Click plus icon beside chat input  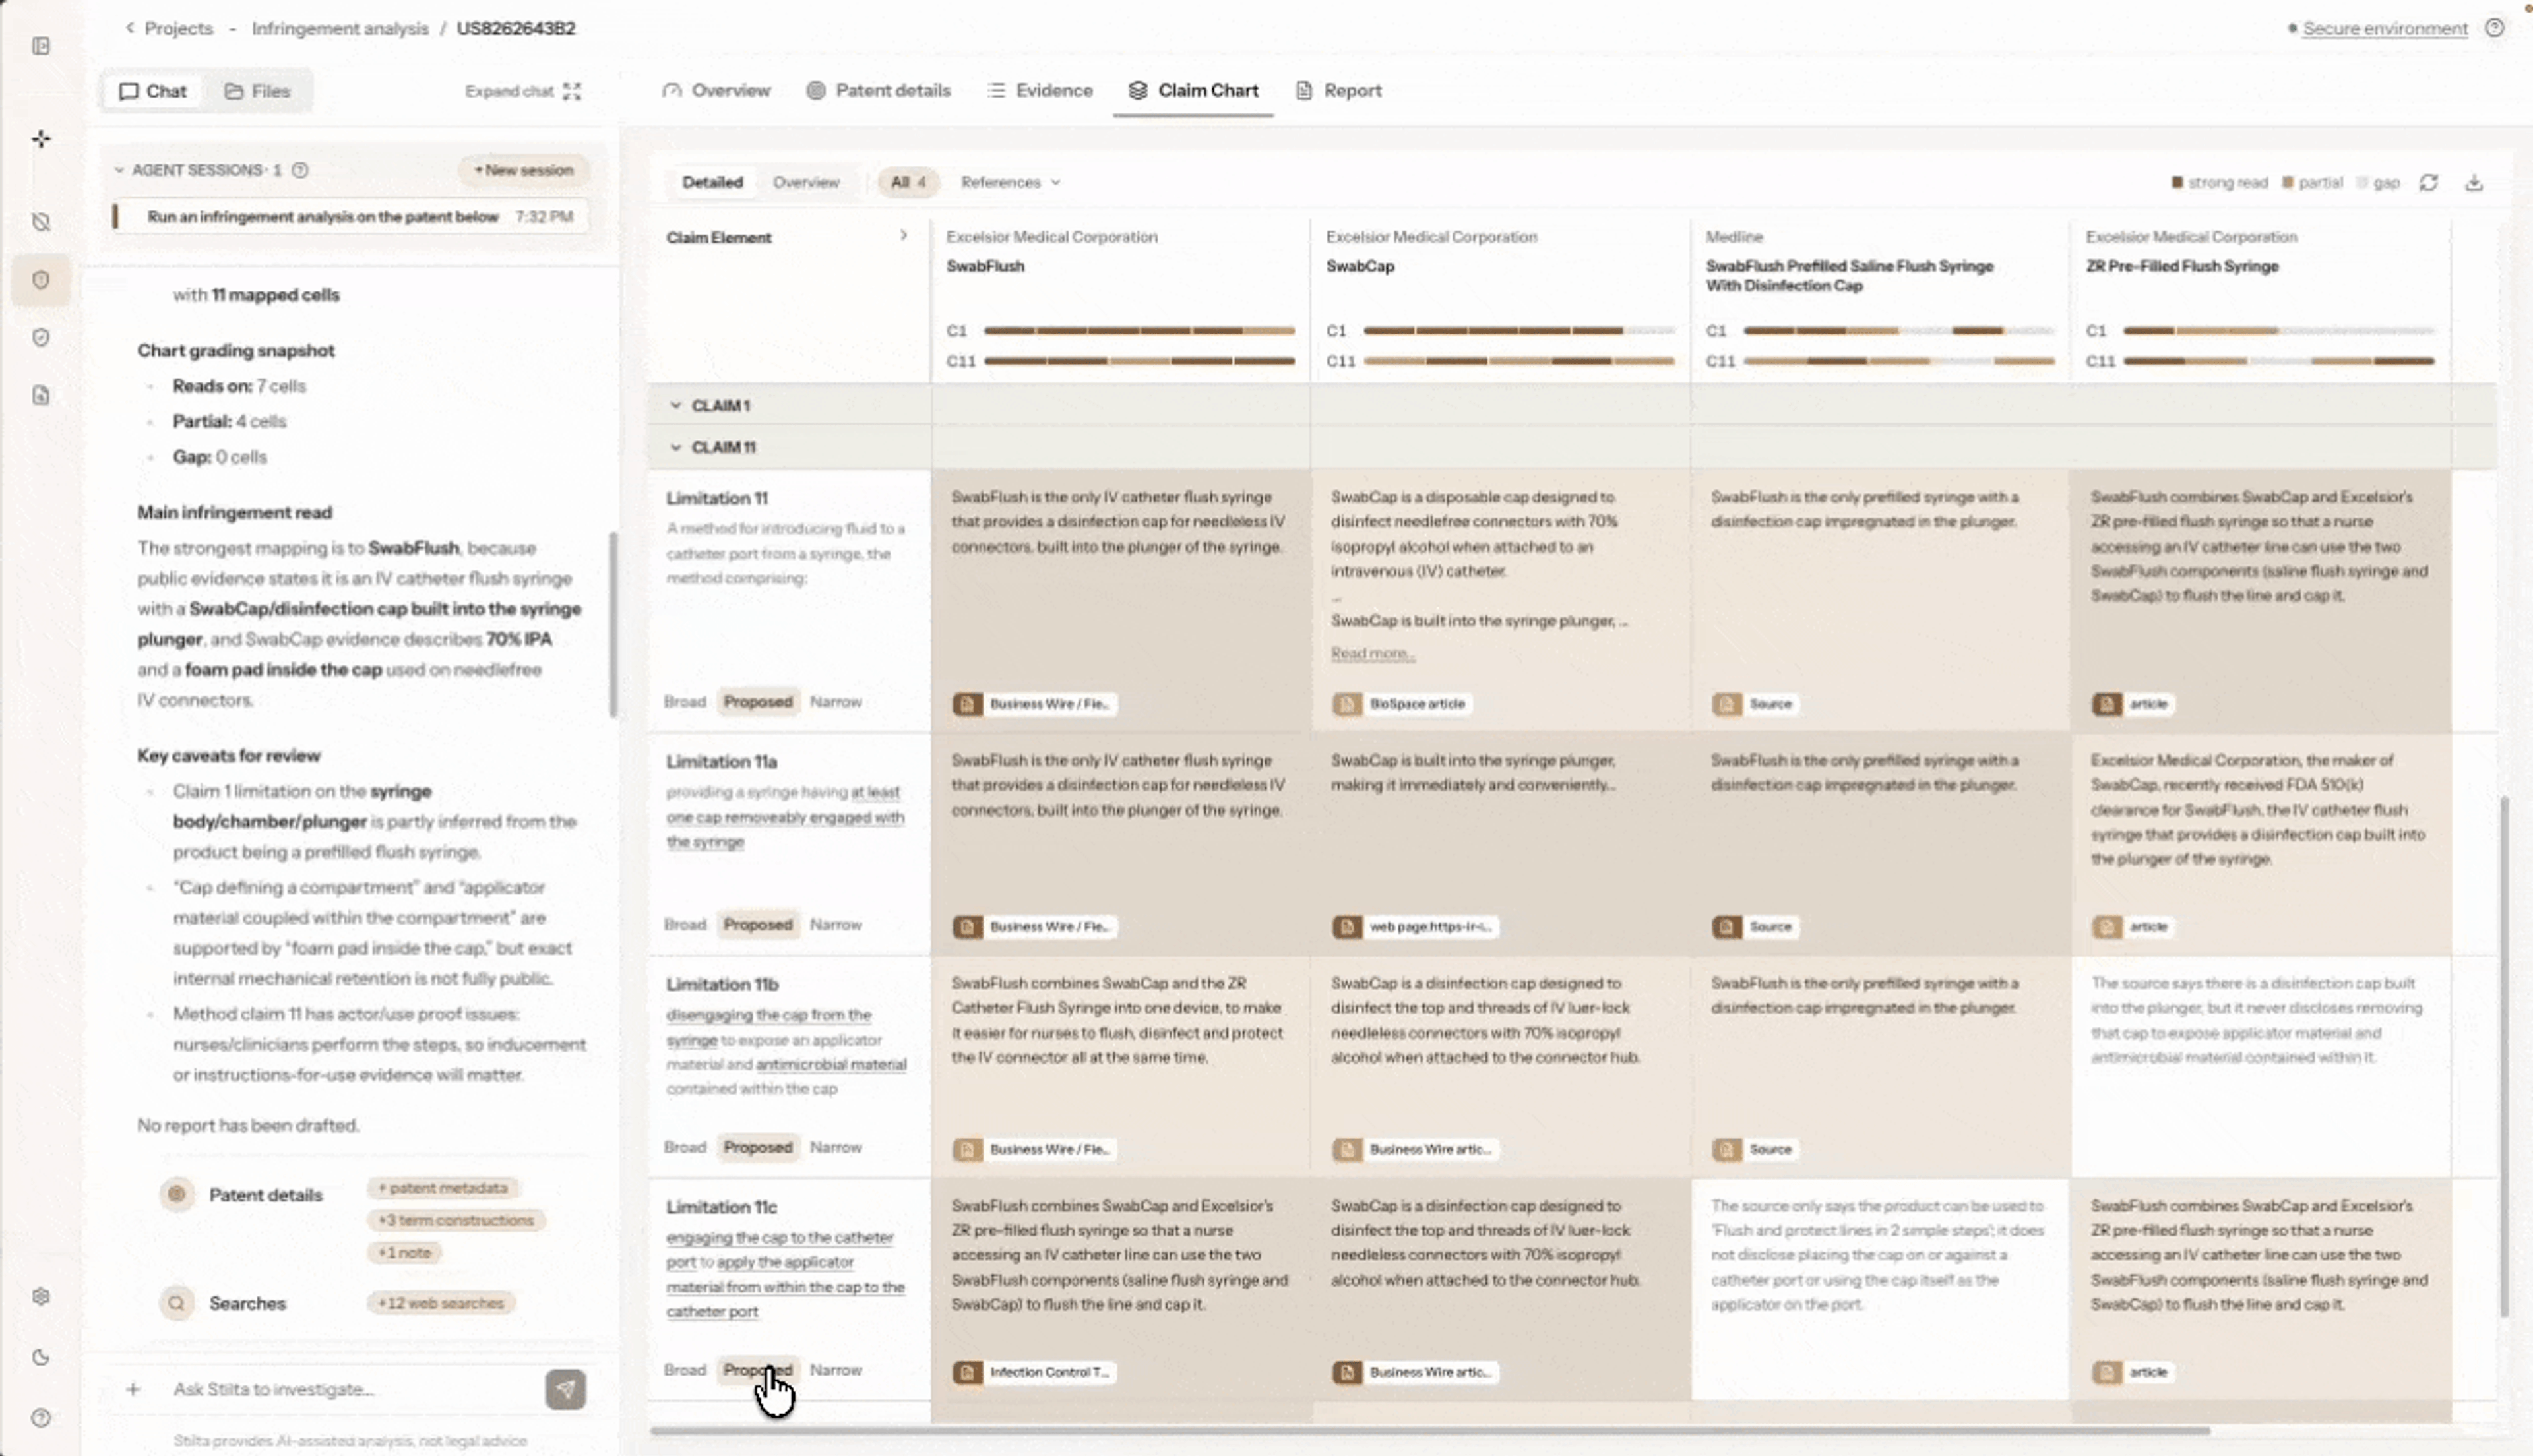click(133, 1390)
